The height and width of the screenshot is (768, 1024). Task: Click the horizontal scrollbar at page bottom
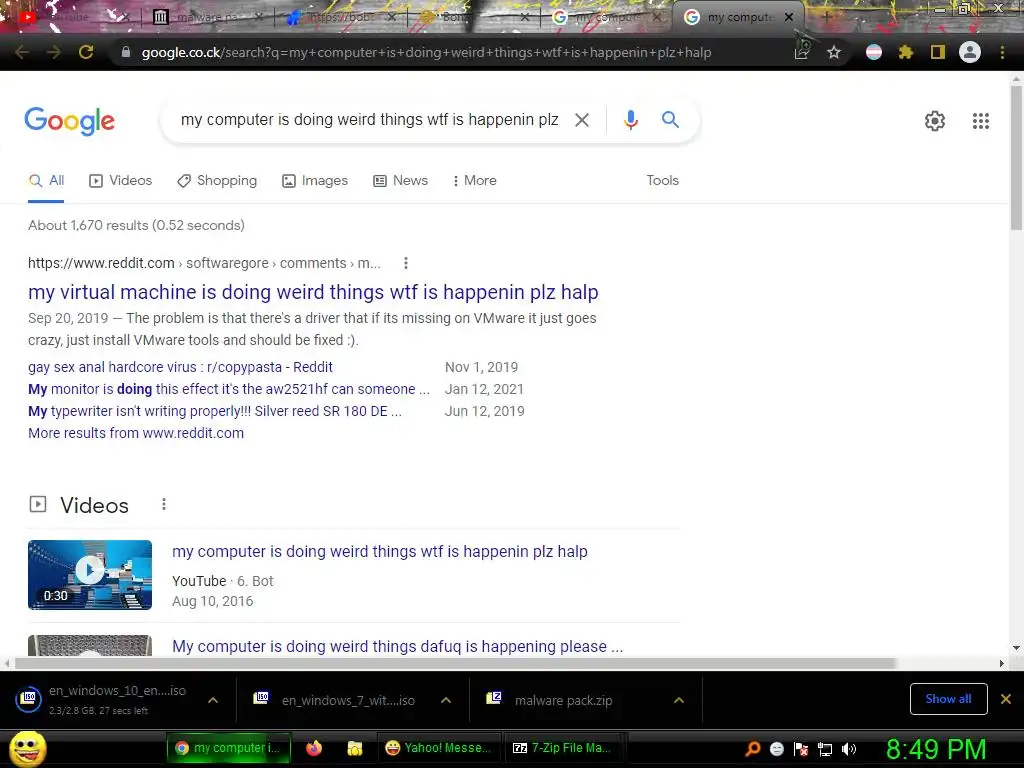pos(455,663)
